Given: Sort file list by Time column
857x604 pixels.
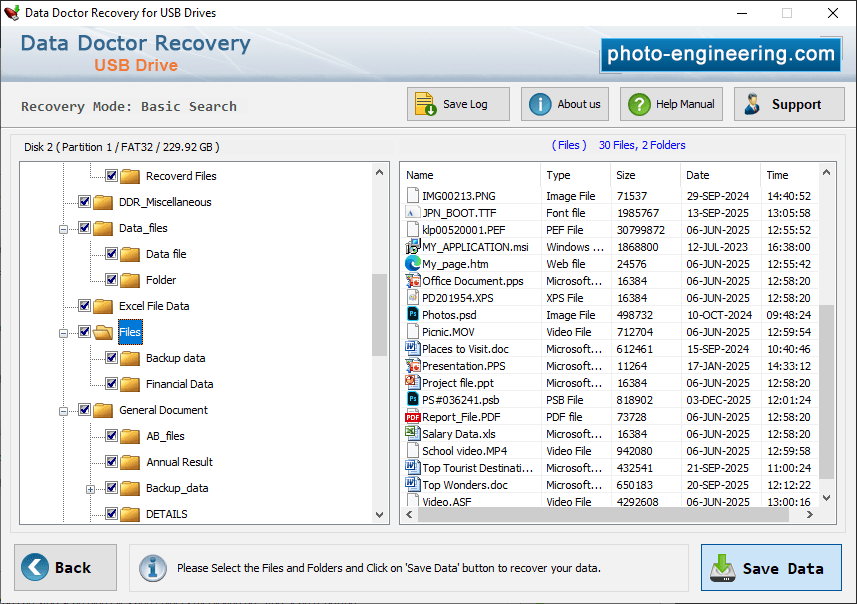Looking at the screenshot, I should point(789,175).
